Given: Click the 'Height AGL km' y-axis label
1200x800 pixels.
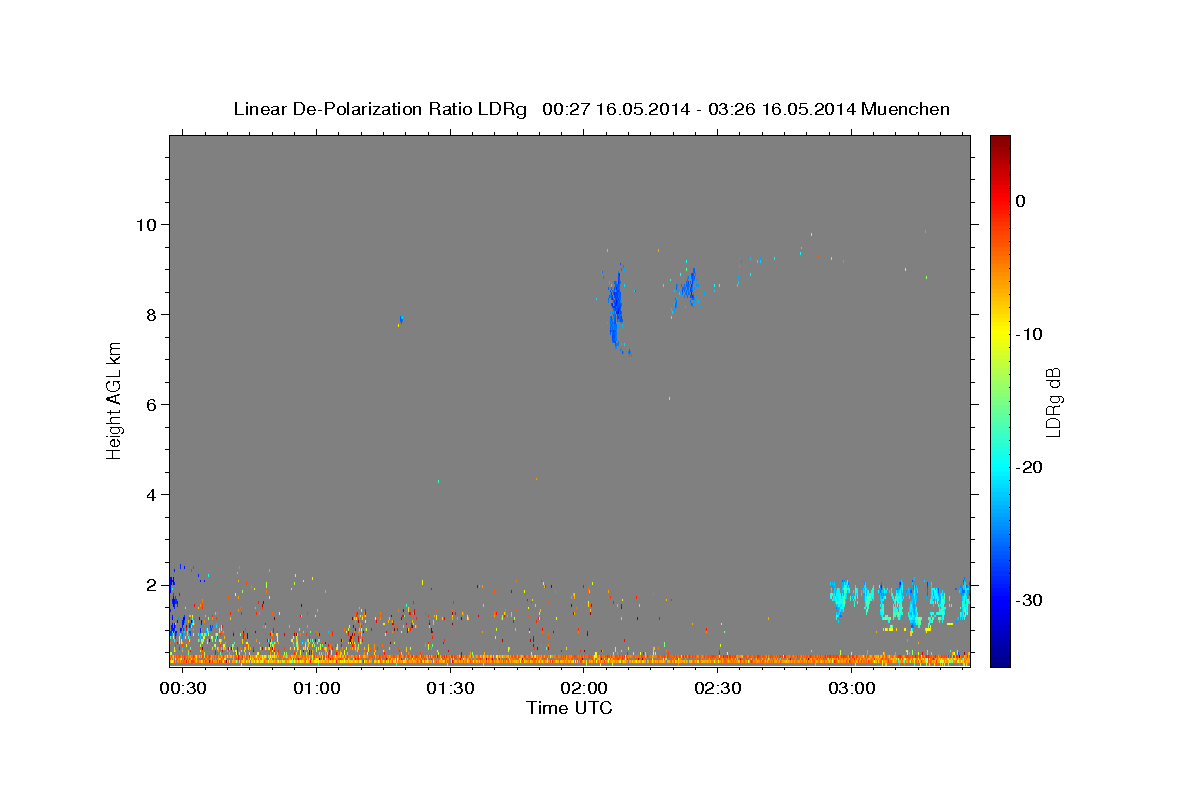Looking at the screenshot, I should 115,400.
